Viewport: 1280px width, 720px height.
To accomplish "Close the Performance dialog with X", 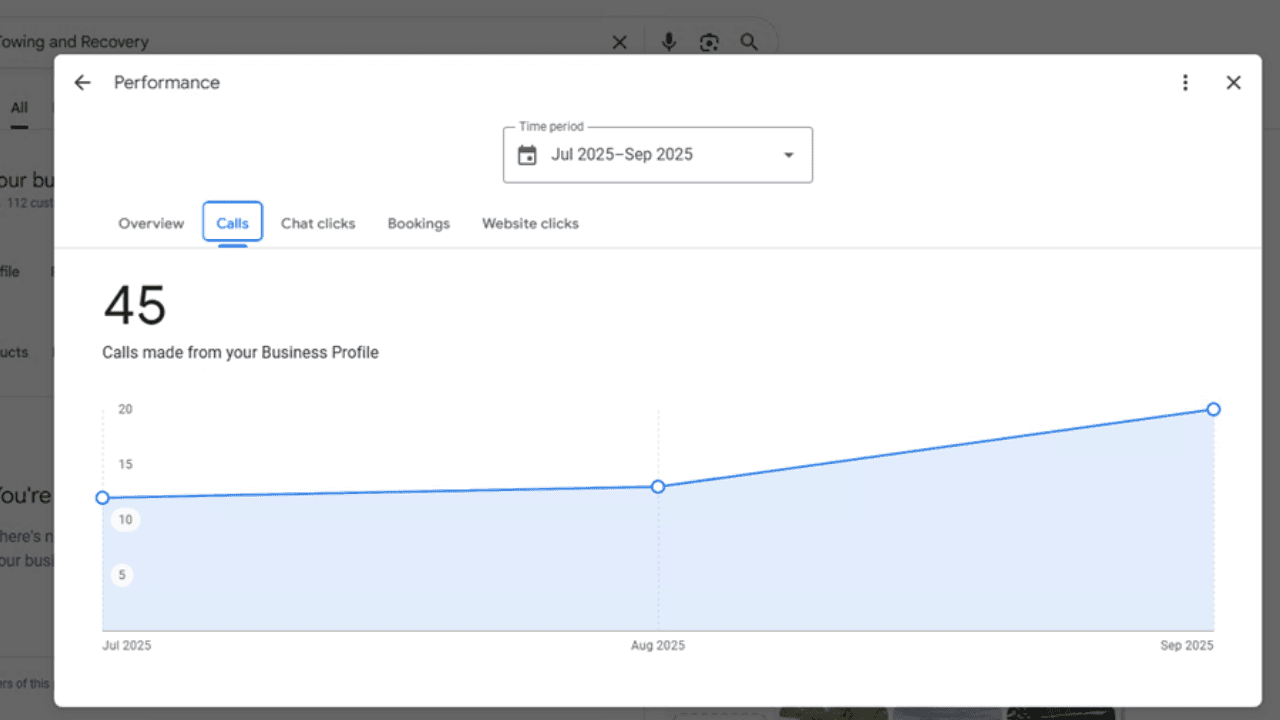I will coord(1233,83).
